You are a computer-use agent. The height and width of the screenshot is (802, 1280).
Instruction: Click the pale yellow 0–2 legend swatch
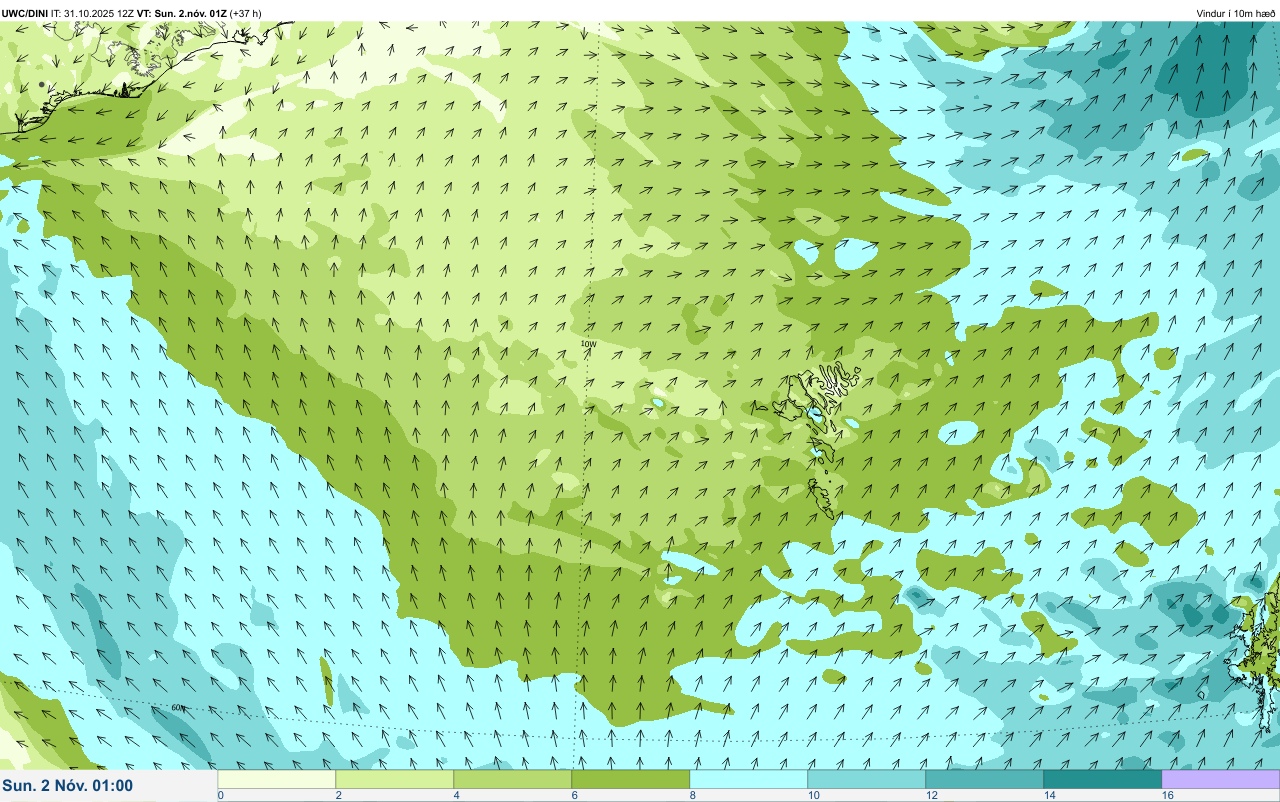(276, 779)
